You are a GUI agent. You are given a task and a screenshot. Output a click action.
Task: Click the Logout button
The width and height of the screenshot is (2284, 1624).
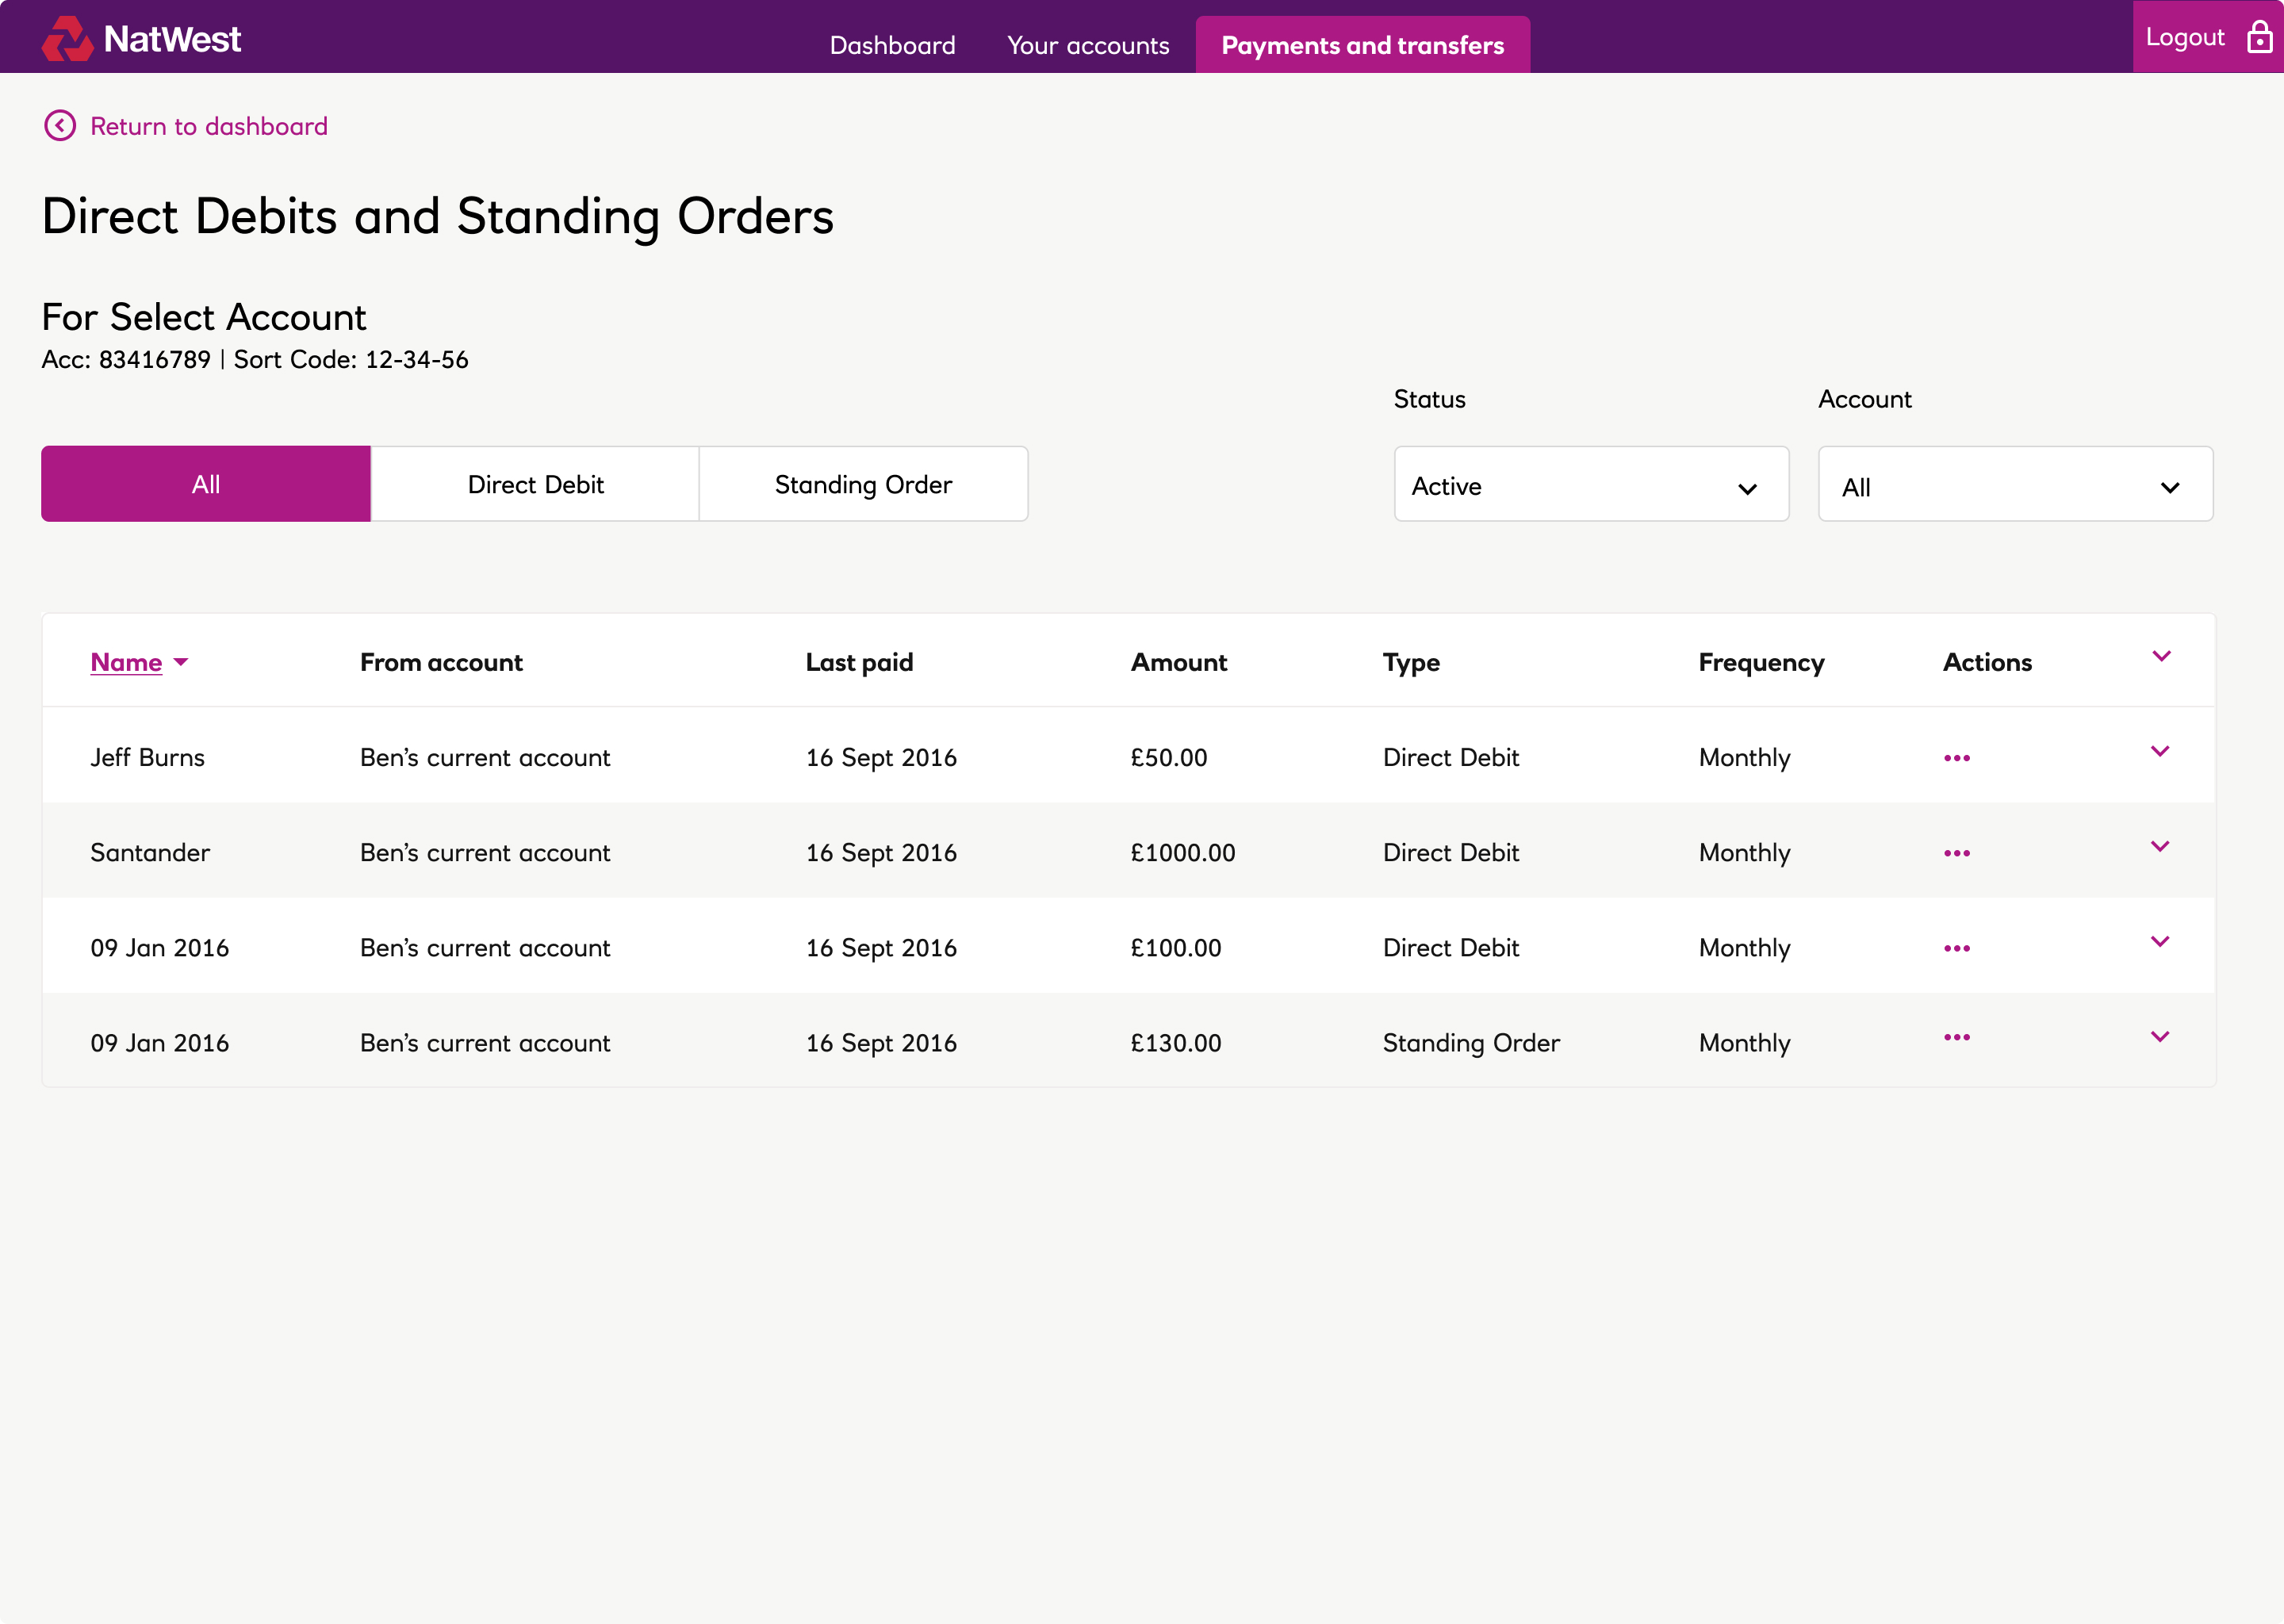pos(2207,36)
